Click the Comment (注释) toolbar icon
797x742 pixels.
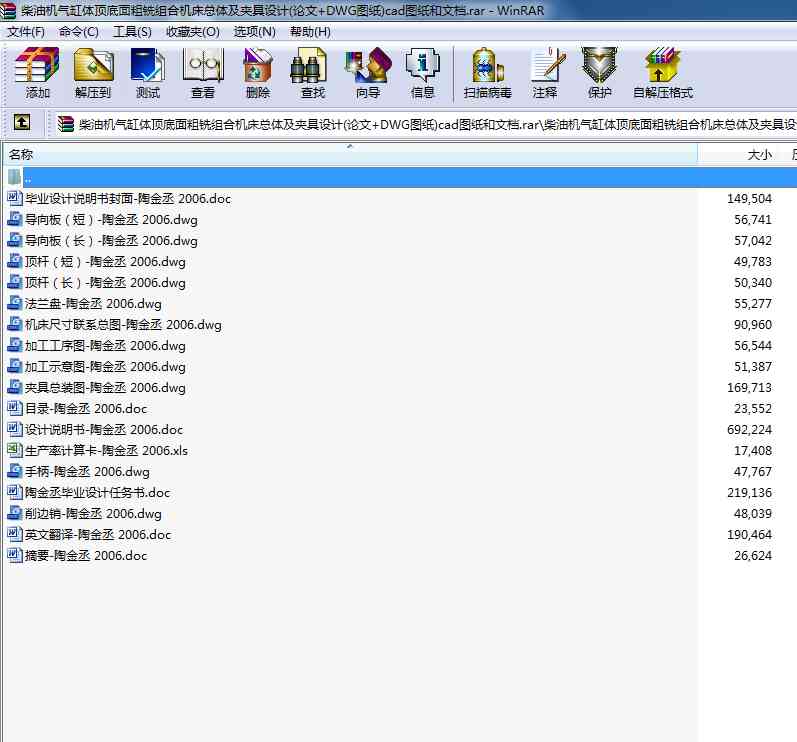click(545, 73)
